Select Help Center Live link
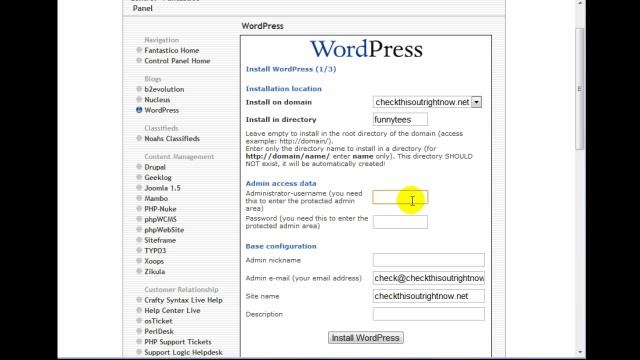This screenshot has height=360, width=640. tap(172, 311)
